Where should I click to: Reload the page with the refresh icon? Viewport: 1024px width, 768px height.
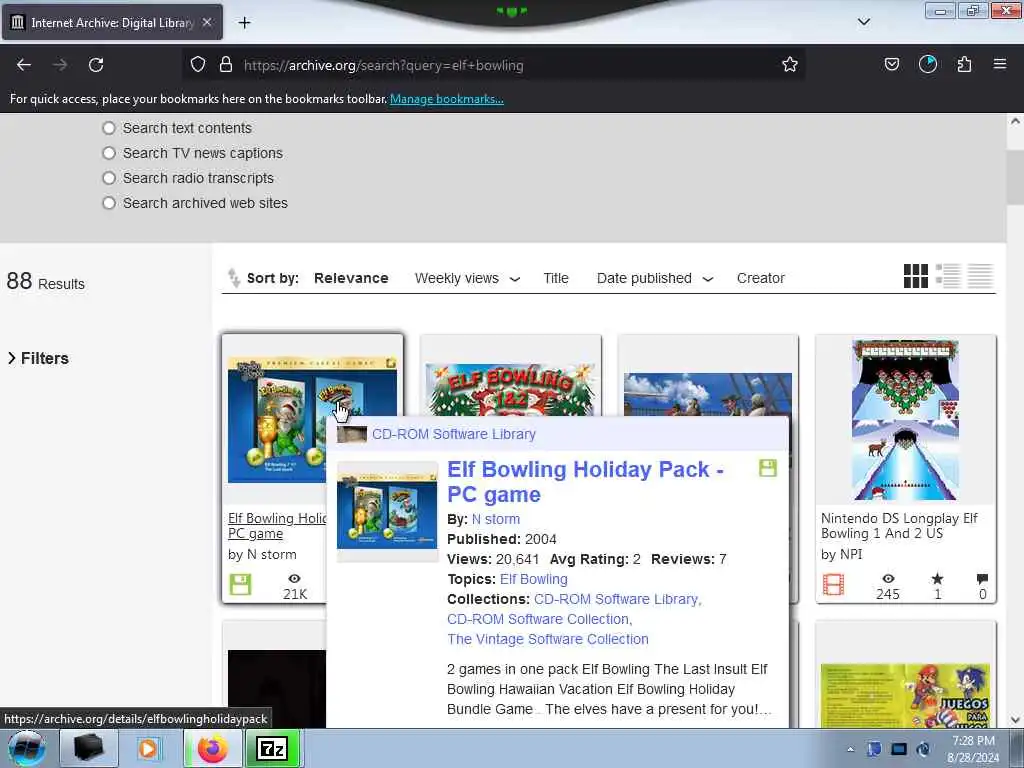[x=96, y=65]
